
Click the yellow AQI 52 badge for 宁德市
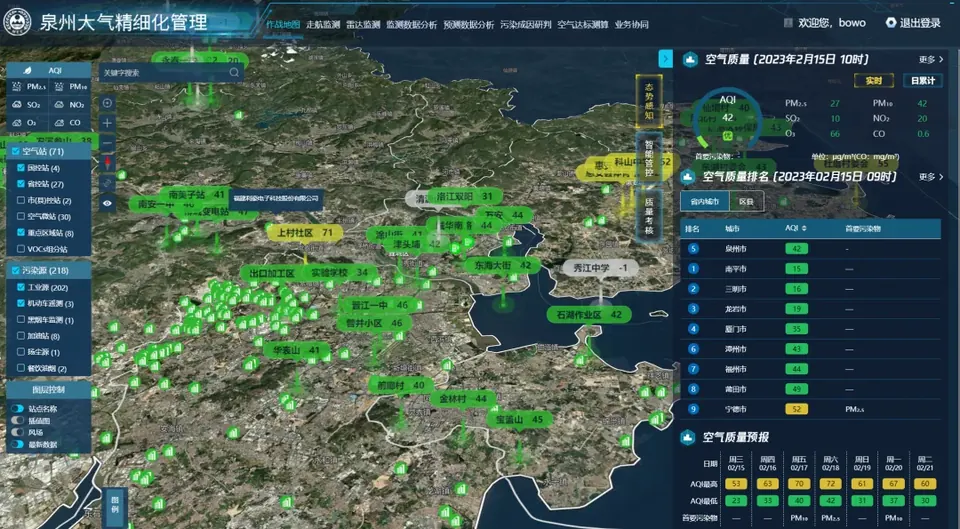[797, 409]
